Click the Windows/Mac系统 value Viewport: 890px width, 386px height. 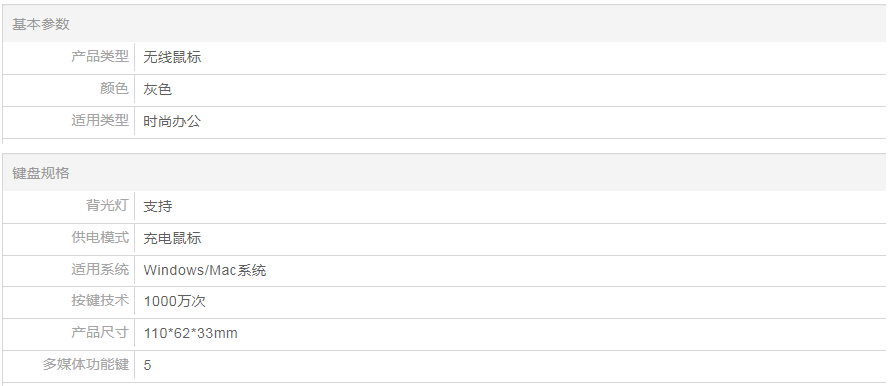coord(205,270)
